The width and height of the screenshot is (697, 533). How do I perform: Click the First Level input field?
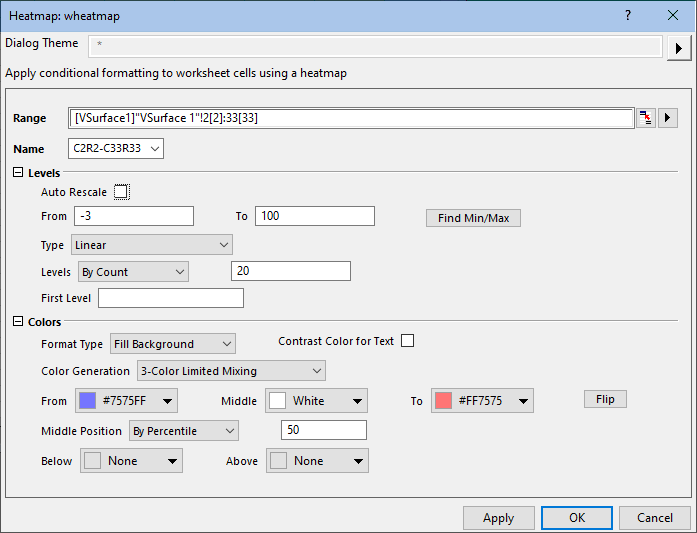coord(170,298)
